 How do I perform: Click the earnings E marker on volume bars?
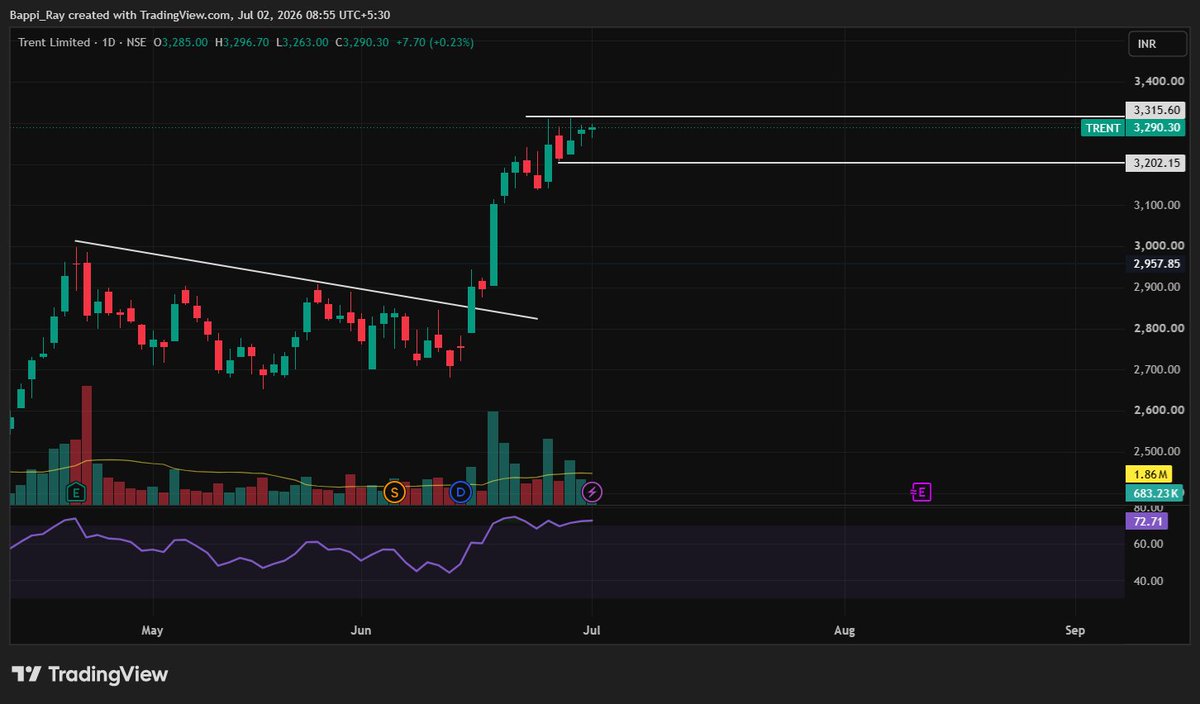point(75,491)
